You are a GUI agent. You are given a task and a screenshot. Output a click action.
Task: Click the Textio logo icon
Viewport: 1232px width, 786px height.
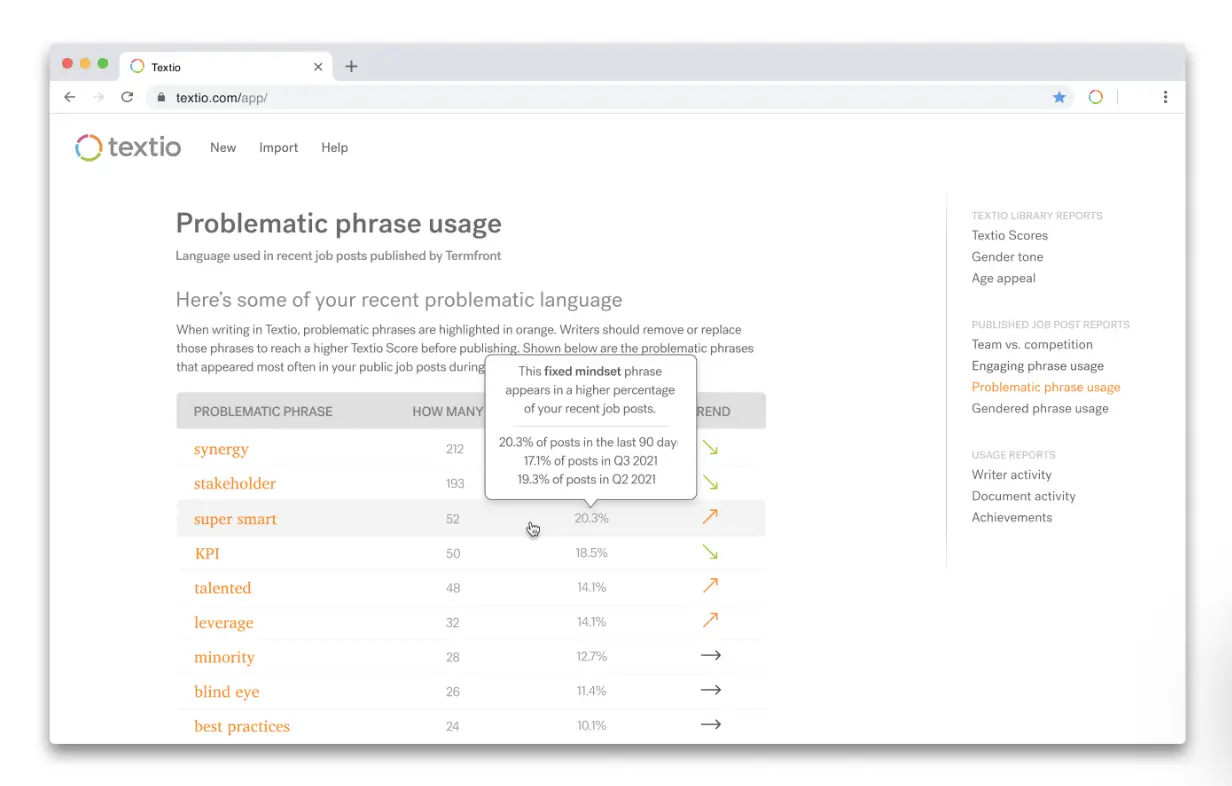[x=89, y=148]
